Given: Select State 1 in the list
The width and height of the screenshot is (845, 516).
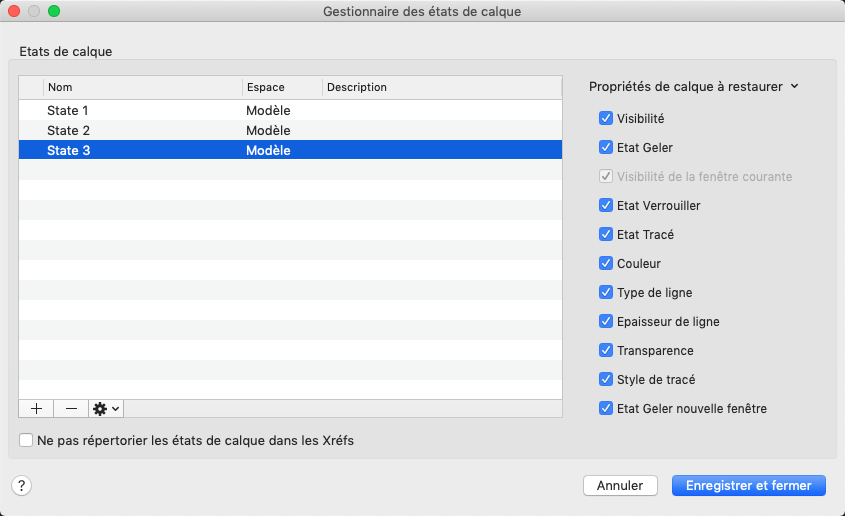Looking at the screenshot, I should [68, 110].
